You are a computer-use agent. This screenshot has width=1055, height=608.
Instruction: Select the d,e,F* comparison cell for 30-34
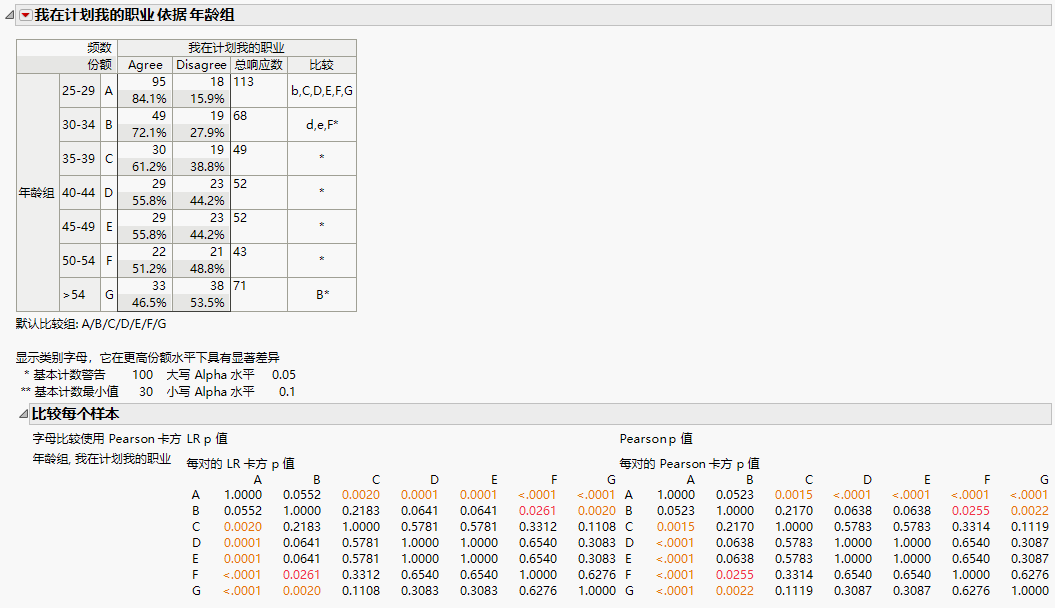[x=321, y=124]
